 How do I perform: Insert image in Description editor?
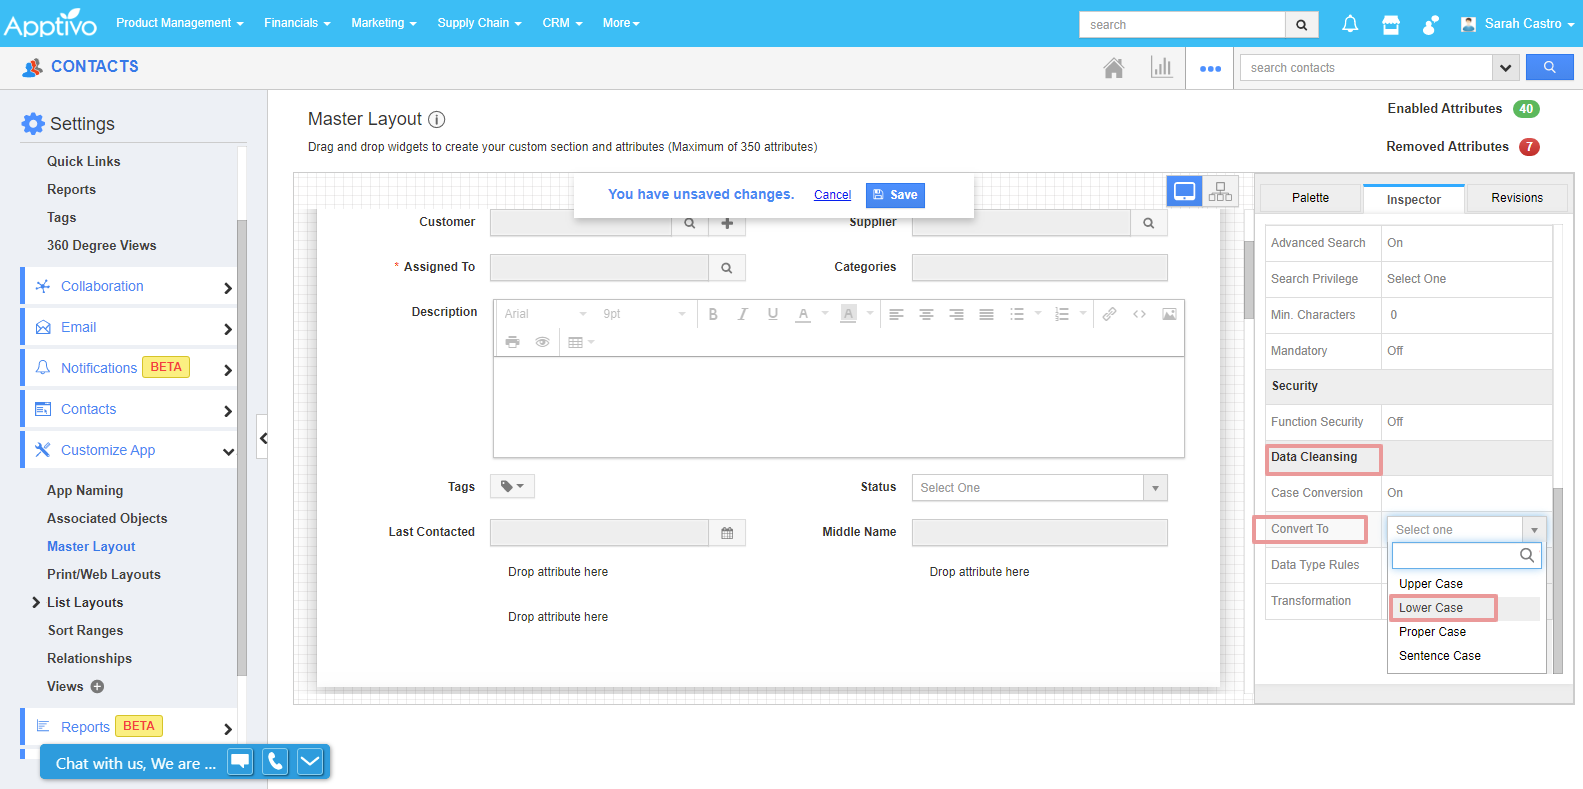1169,314
